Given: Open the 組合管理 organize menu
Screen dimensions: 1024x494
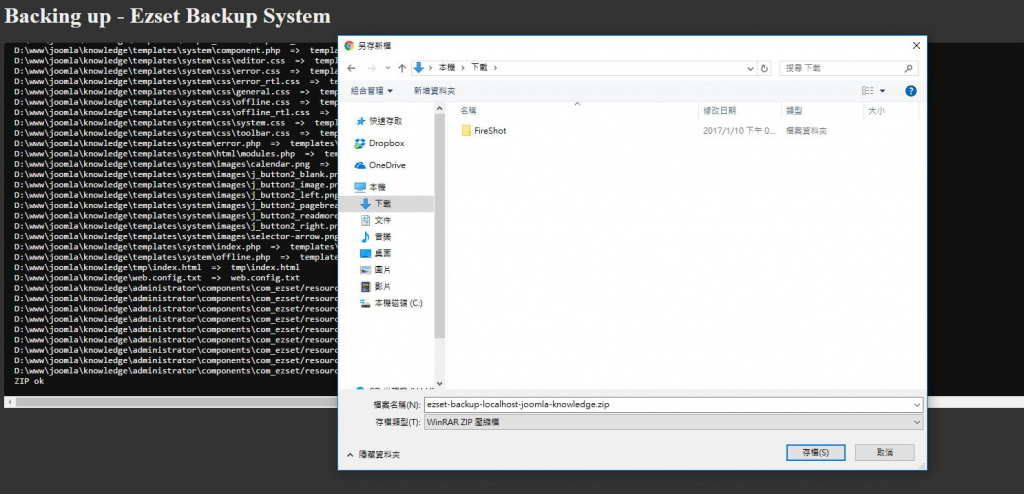Looking at the screenshot, I should coord(371,90).
